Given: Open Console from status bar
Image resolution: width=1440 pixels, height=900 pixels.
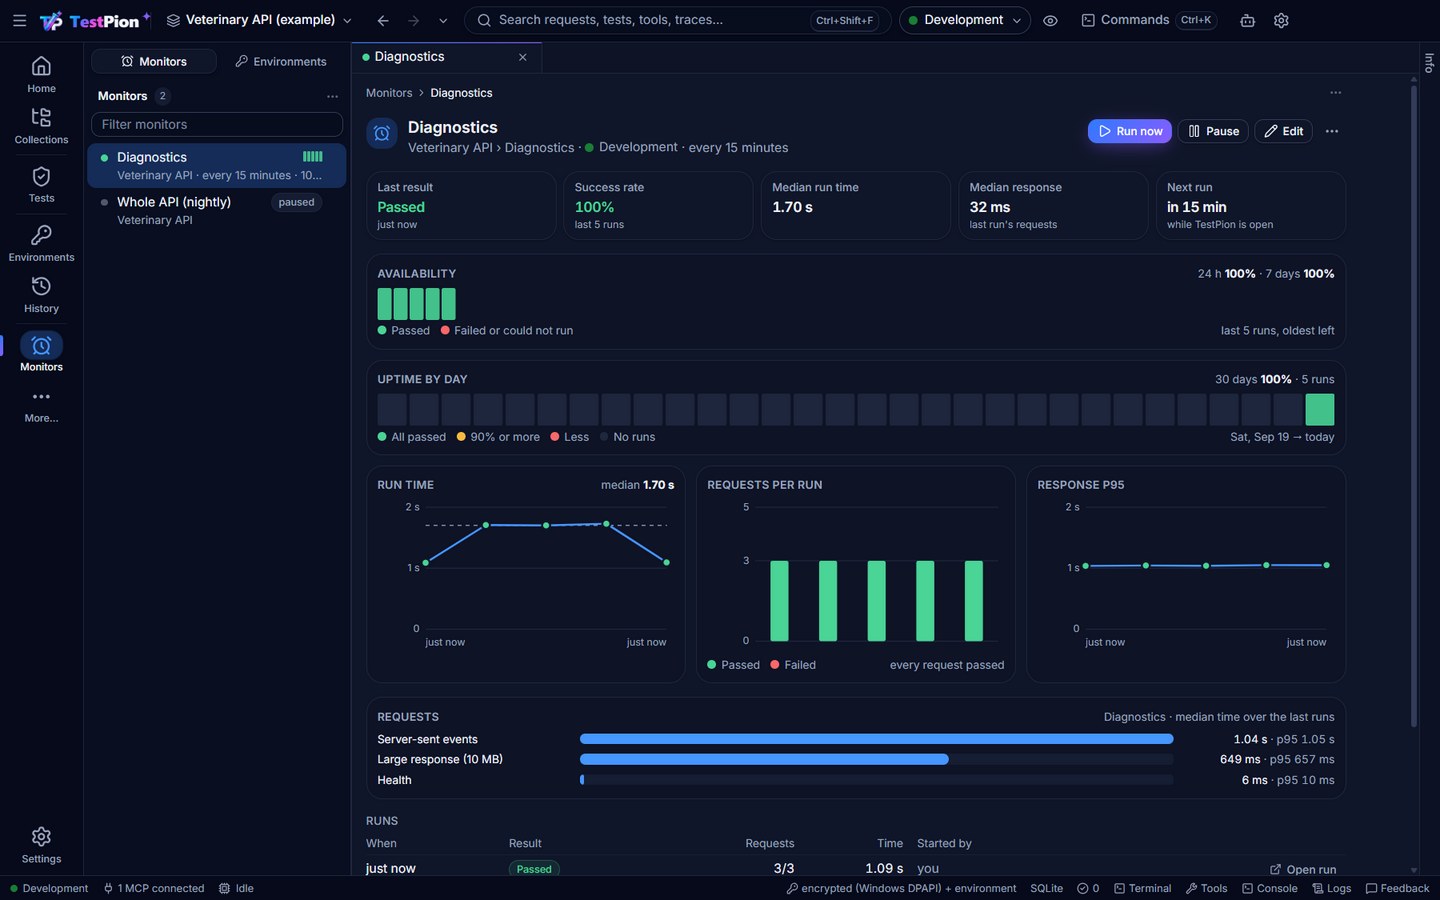Looking at the screenshot, I should [x=1269, y=888].
